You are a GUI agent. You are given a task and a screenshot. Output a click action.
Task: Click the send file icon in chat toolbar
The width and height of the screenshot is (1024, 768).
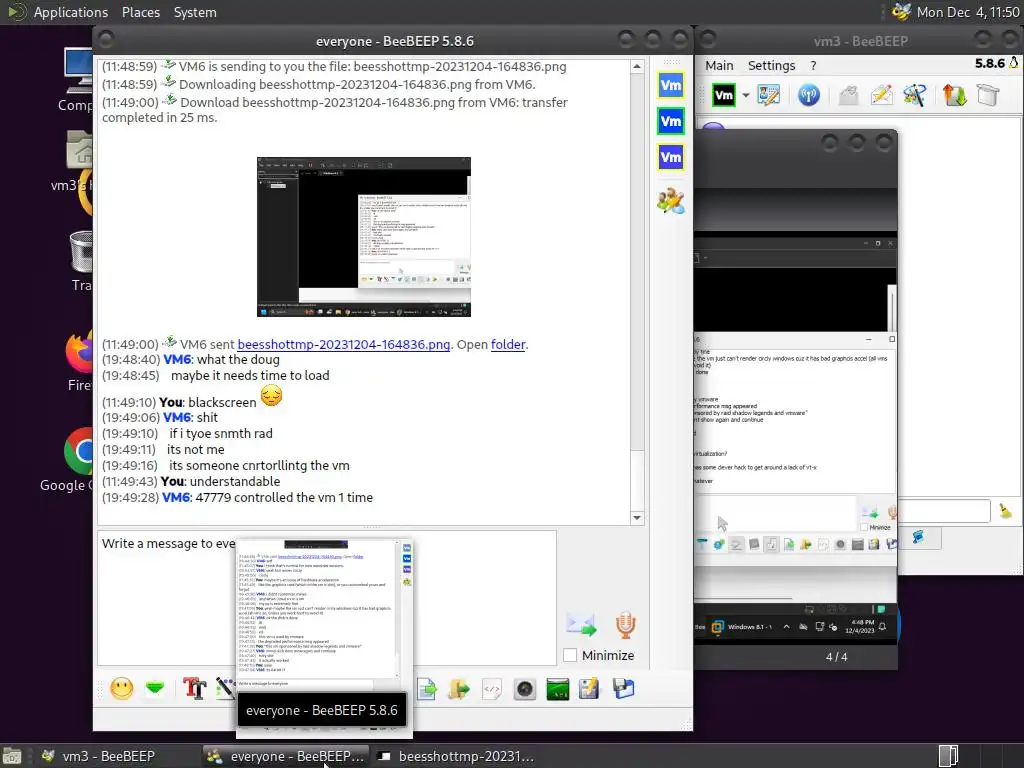(426, 688)
